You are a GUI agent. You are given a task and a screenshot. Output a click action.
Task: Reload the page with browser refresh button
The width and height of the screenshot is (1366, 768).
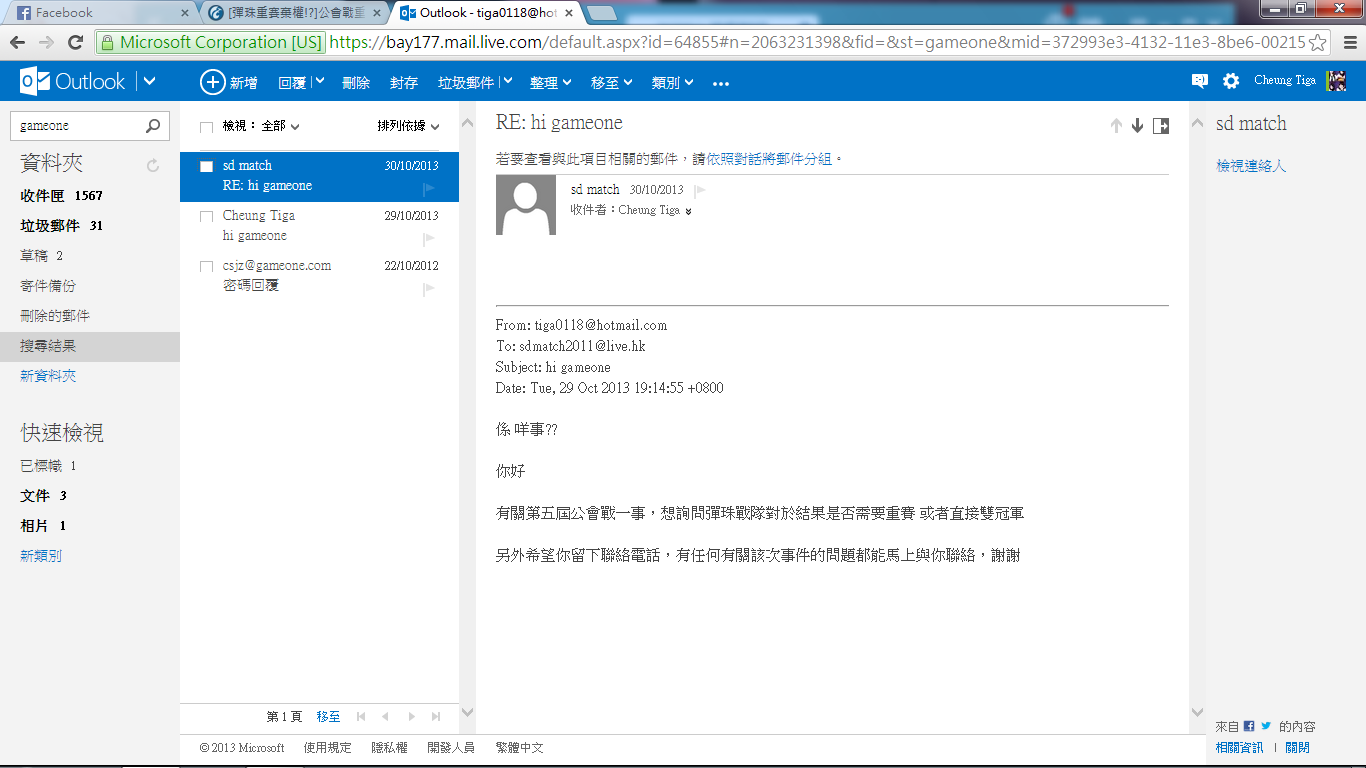tap(75, 43)
